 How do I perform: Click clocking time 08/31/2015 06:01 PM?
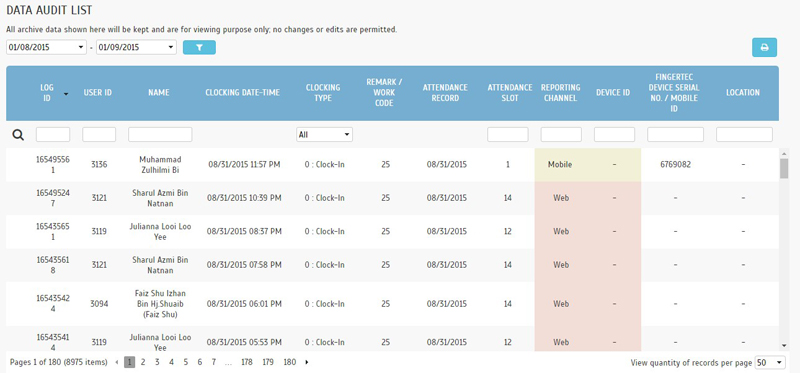point(244,304)
